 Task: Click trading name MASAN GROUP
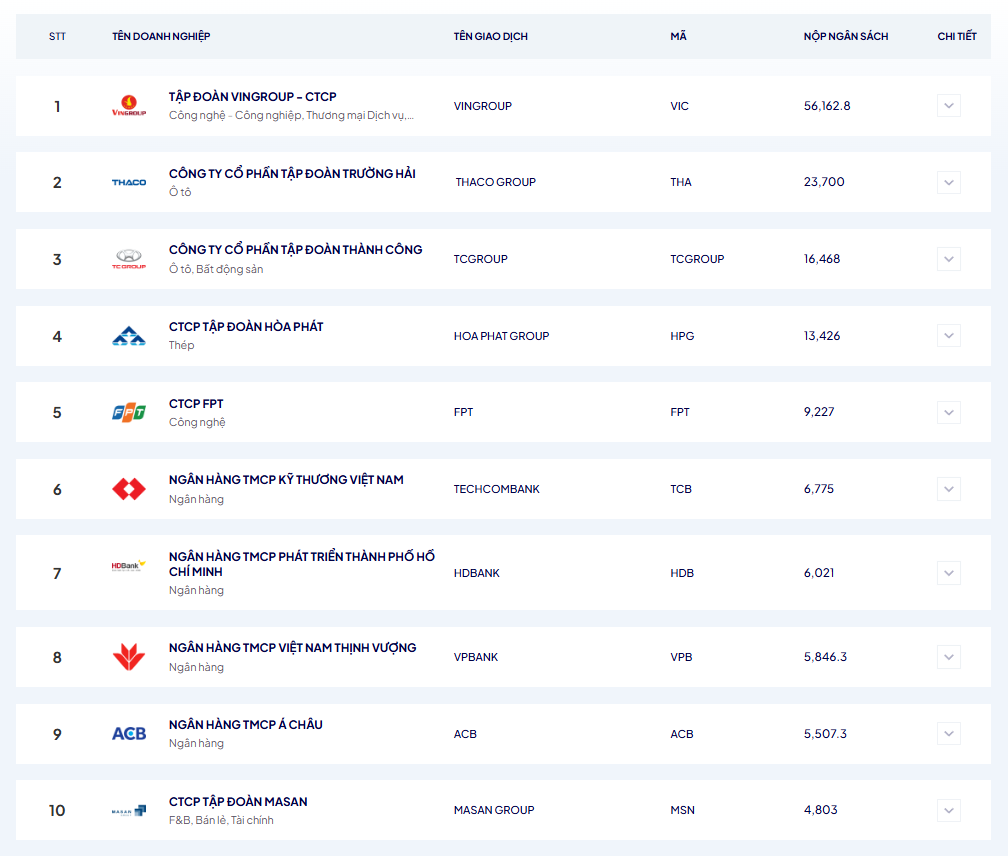(x=494, y=810)
